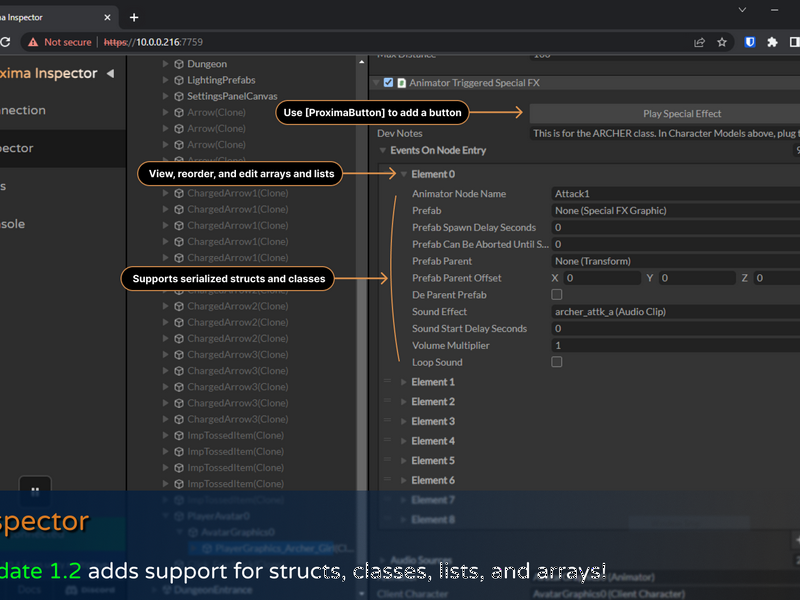Close the Proxima Inspector browser tab
Screen dimensions: 800x600
pos(107,17)
